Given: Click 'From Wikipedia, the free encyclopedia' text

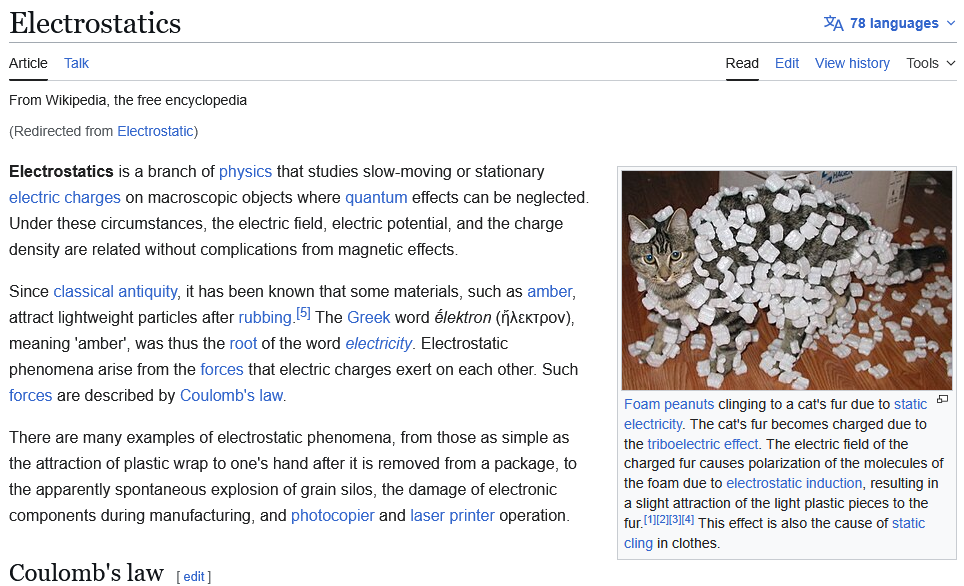Looking at the screenshot, I should [128, 100].
